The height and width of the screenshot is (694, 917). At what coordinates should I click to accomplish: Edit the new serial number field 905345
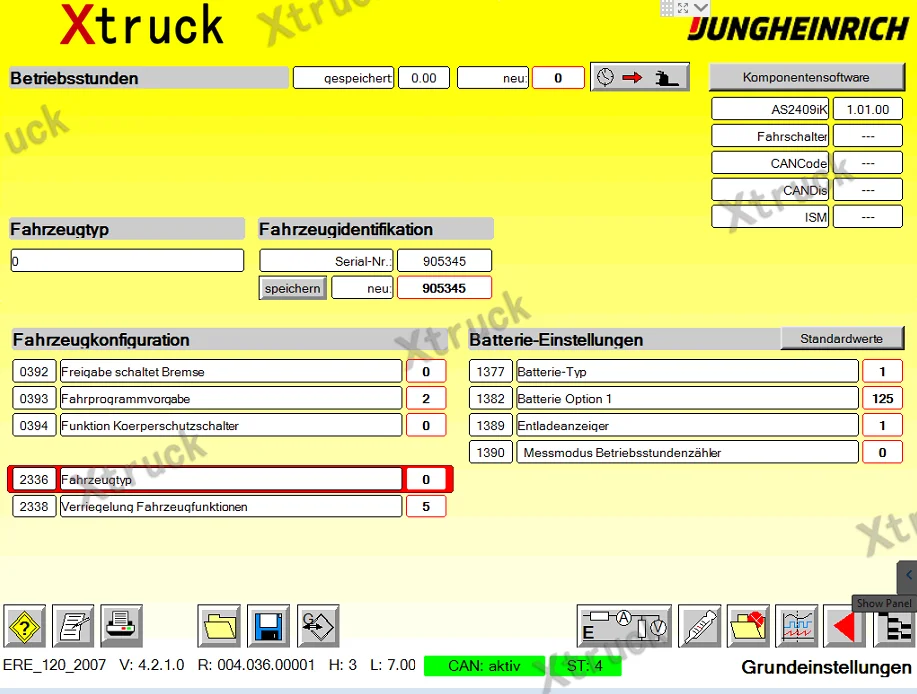(x=444, y=288)
